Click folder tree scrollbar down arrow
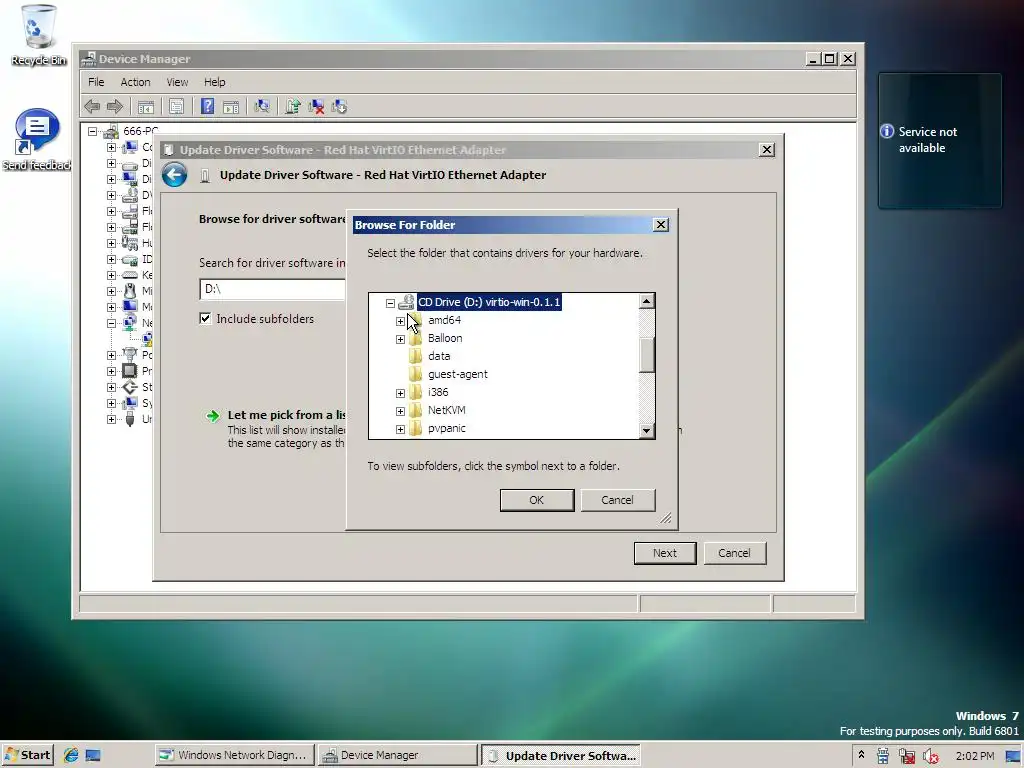Image resolution: width=1024 pixels, height=768 pixels. click(647, 430)
